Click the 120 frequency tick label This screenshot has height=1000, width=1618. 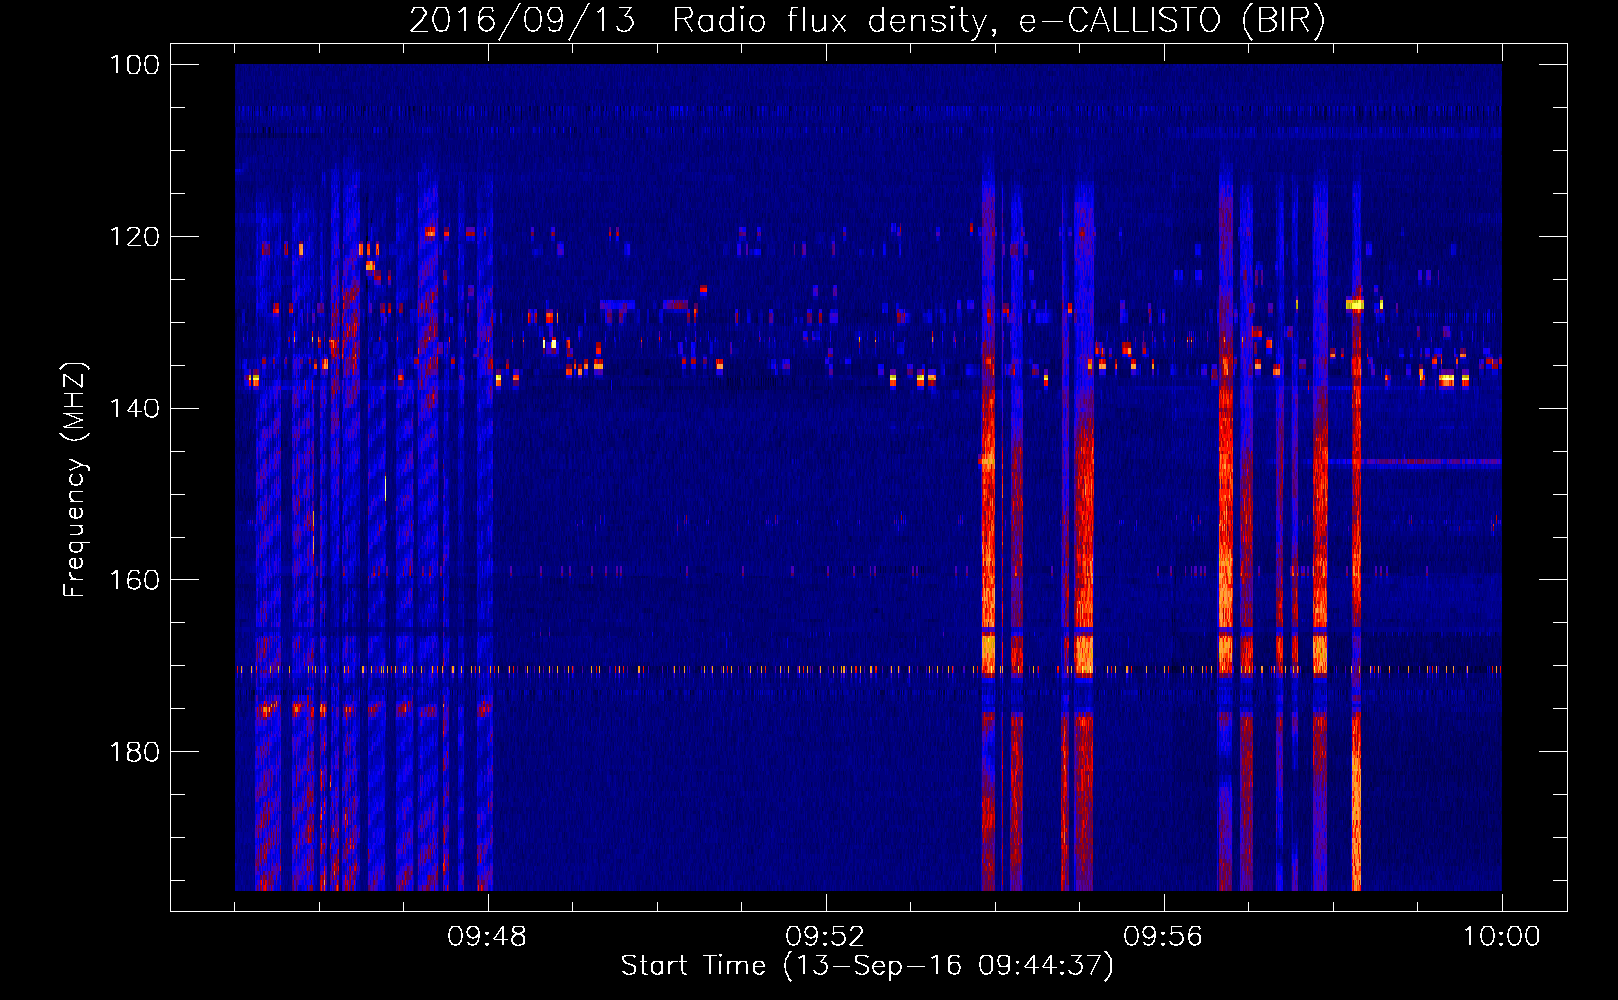(135, 237)
